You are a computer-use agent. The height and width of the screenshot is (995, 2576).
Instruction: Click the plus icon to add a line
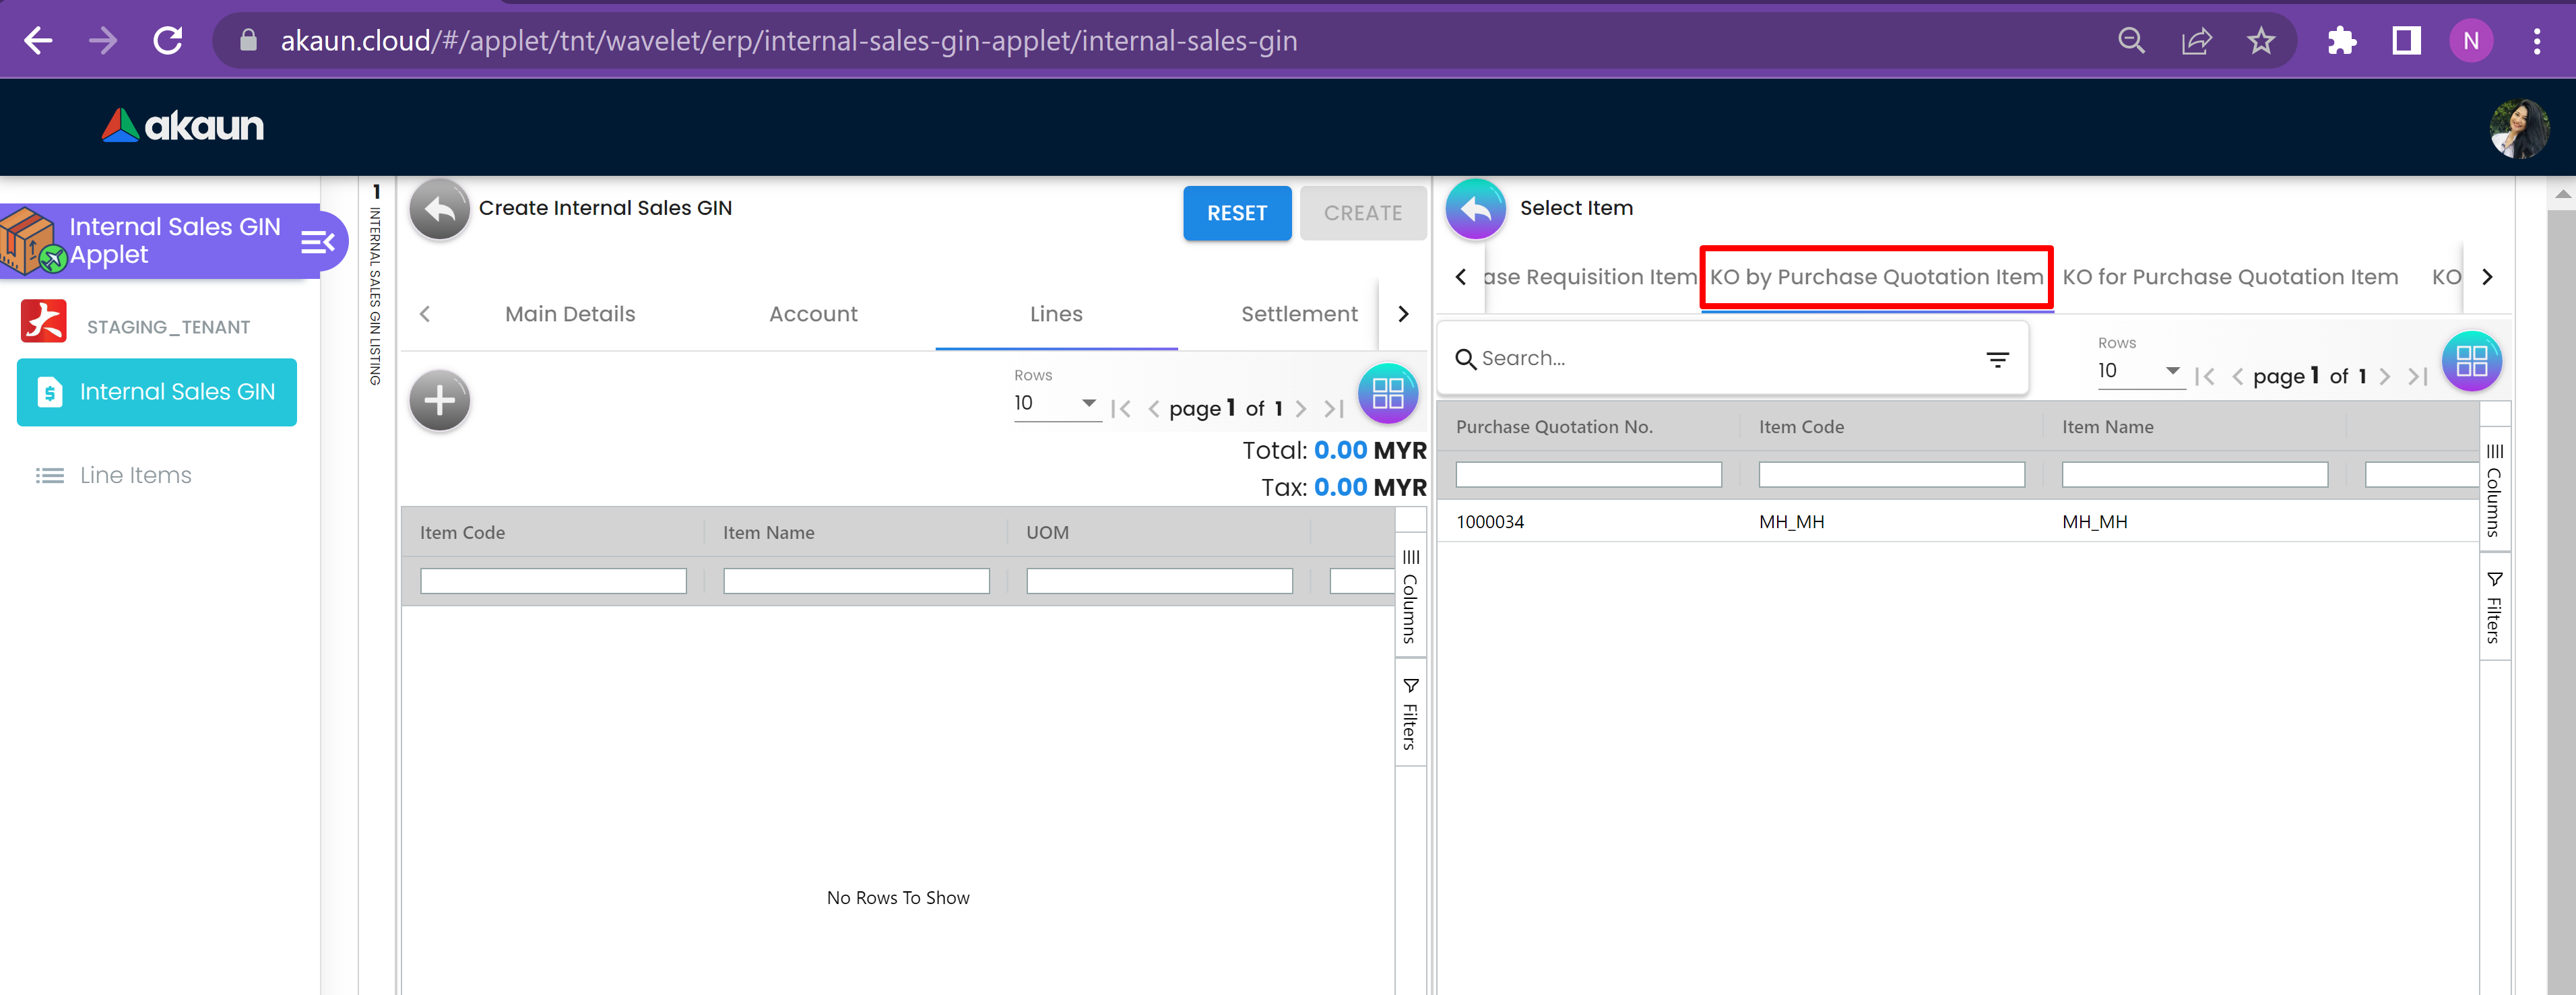point(439,401)
